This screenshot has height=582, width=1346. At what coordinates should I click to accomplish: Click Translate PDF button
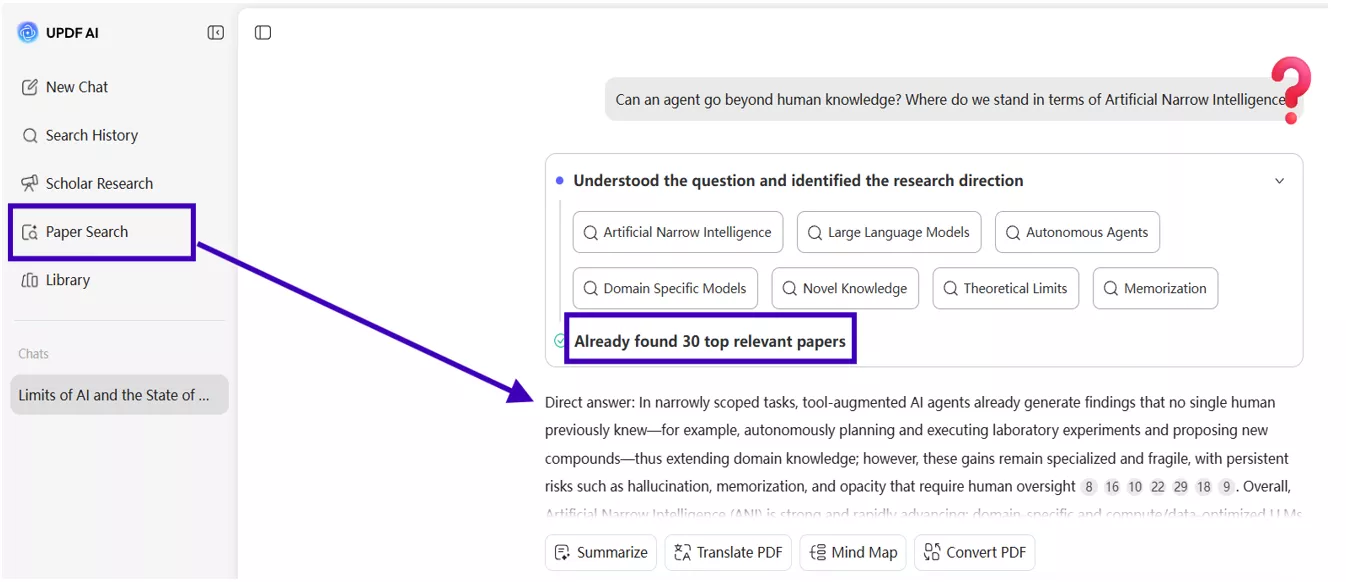coord(728,552)
